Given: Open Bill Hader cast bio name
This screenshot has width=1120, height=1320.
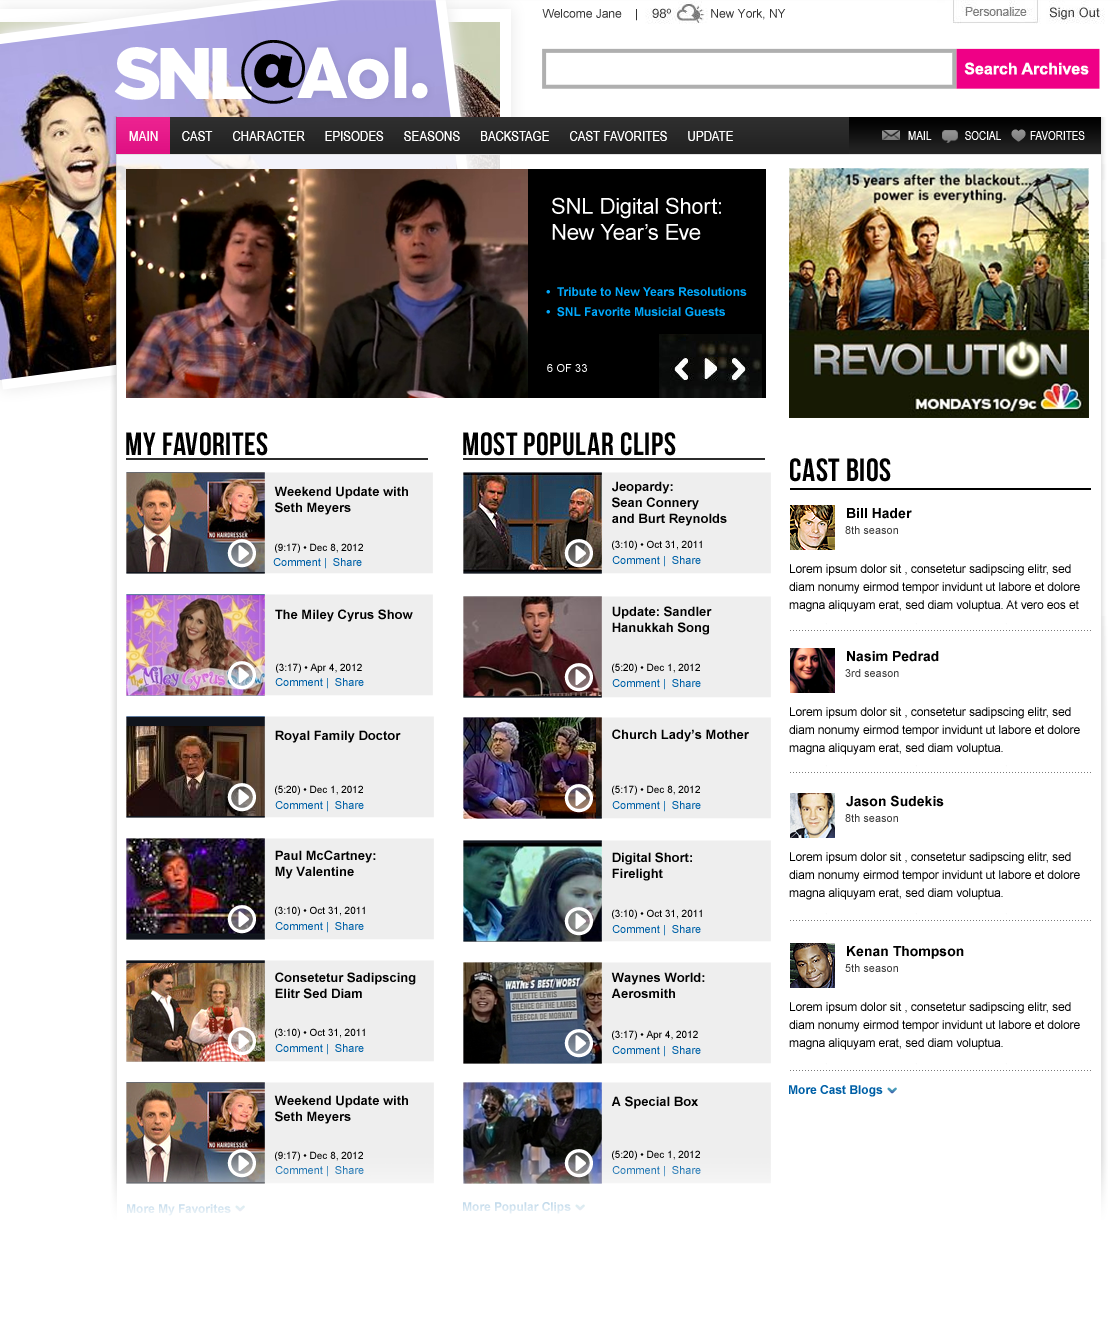Looking at the screenshot, I should (x=879, y=513).
